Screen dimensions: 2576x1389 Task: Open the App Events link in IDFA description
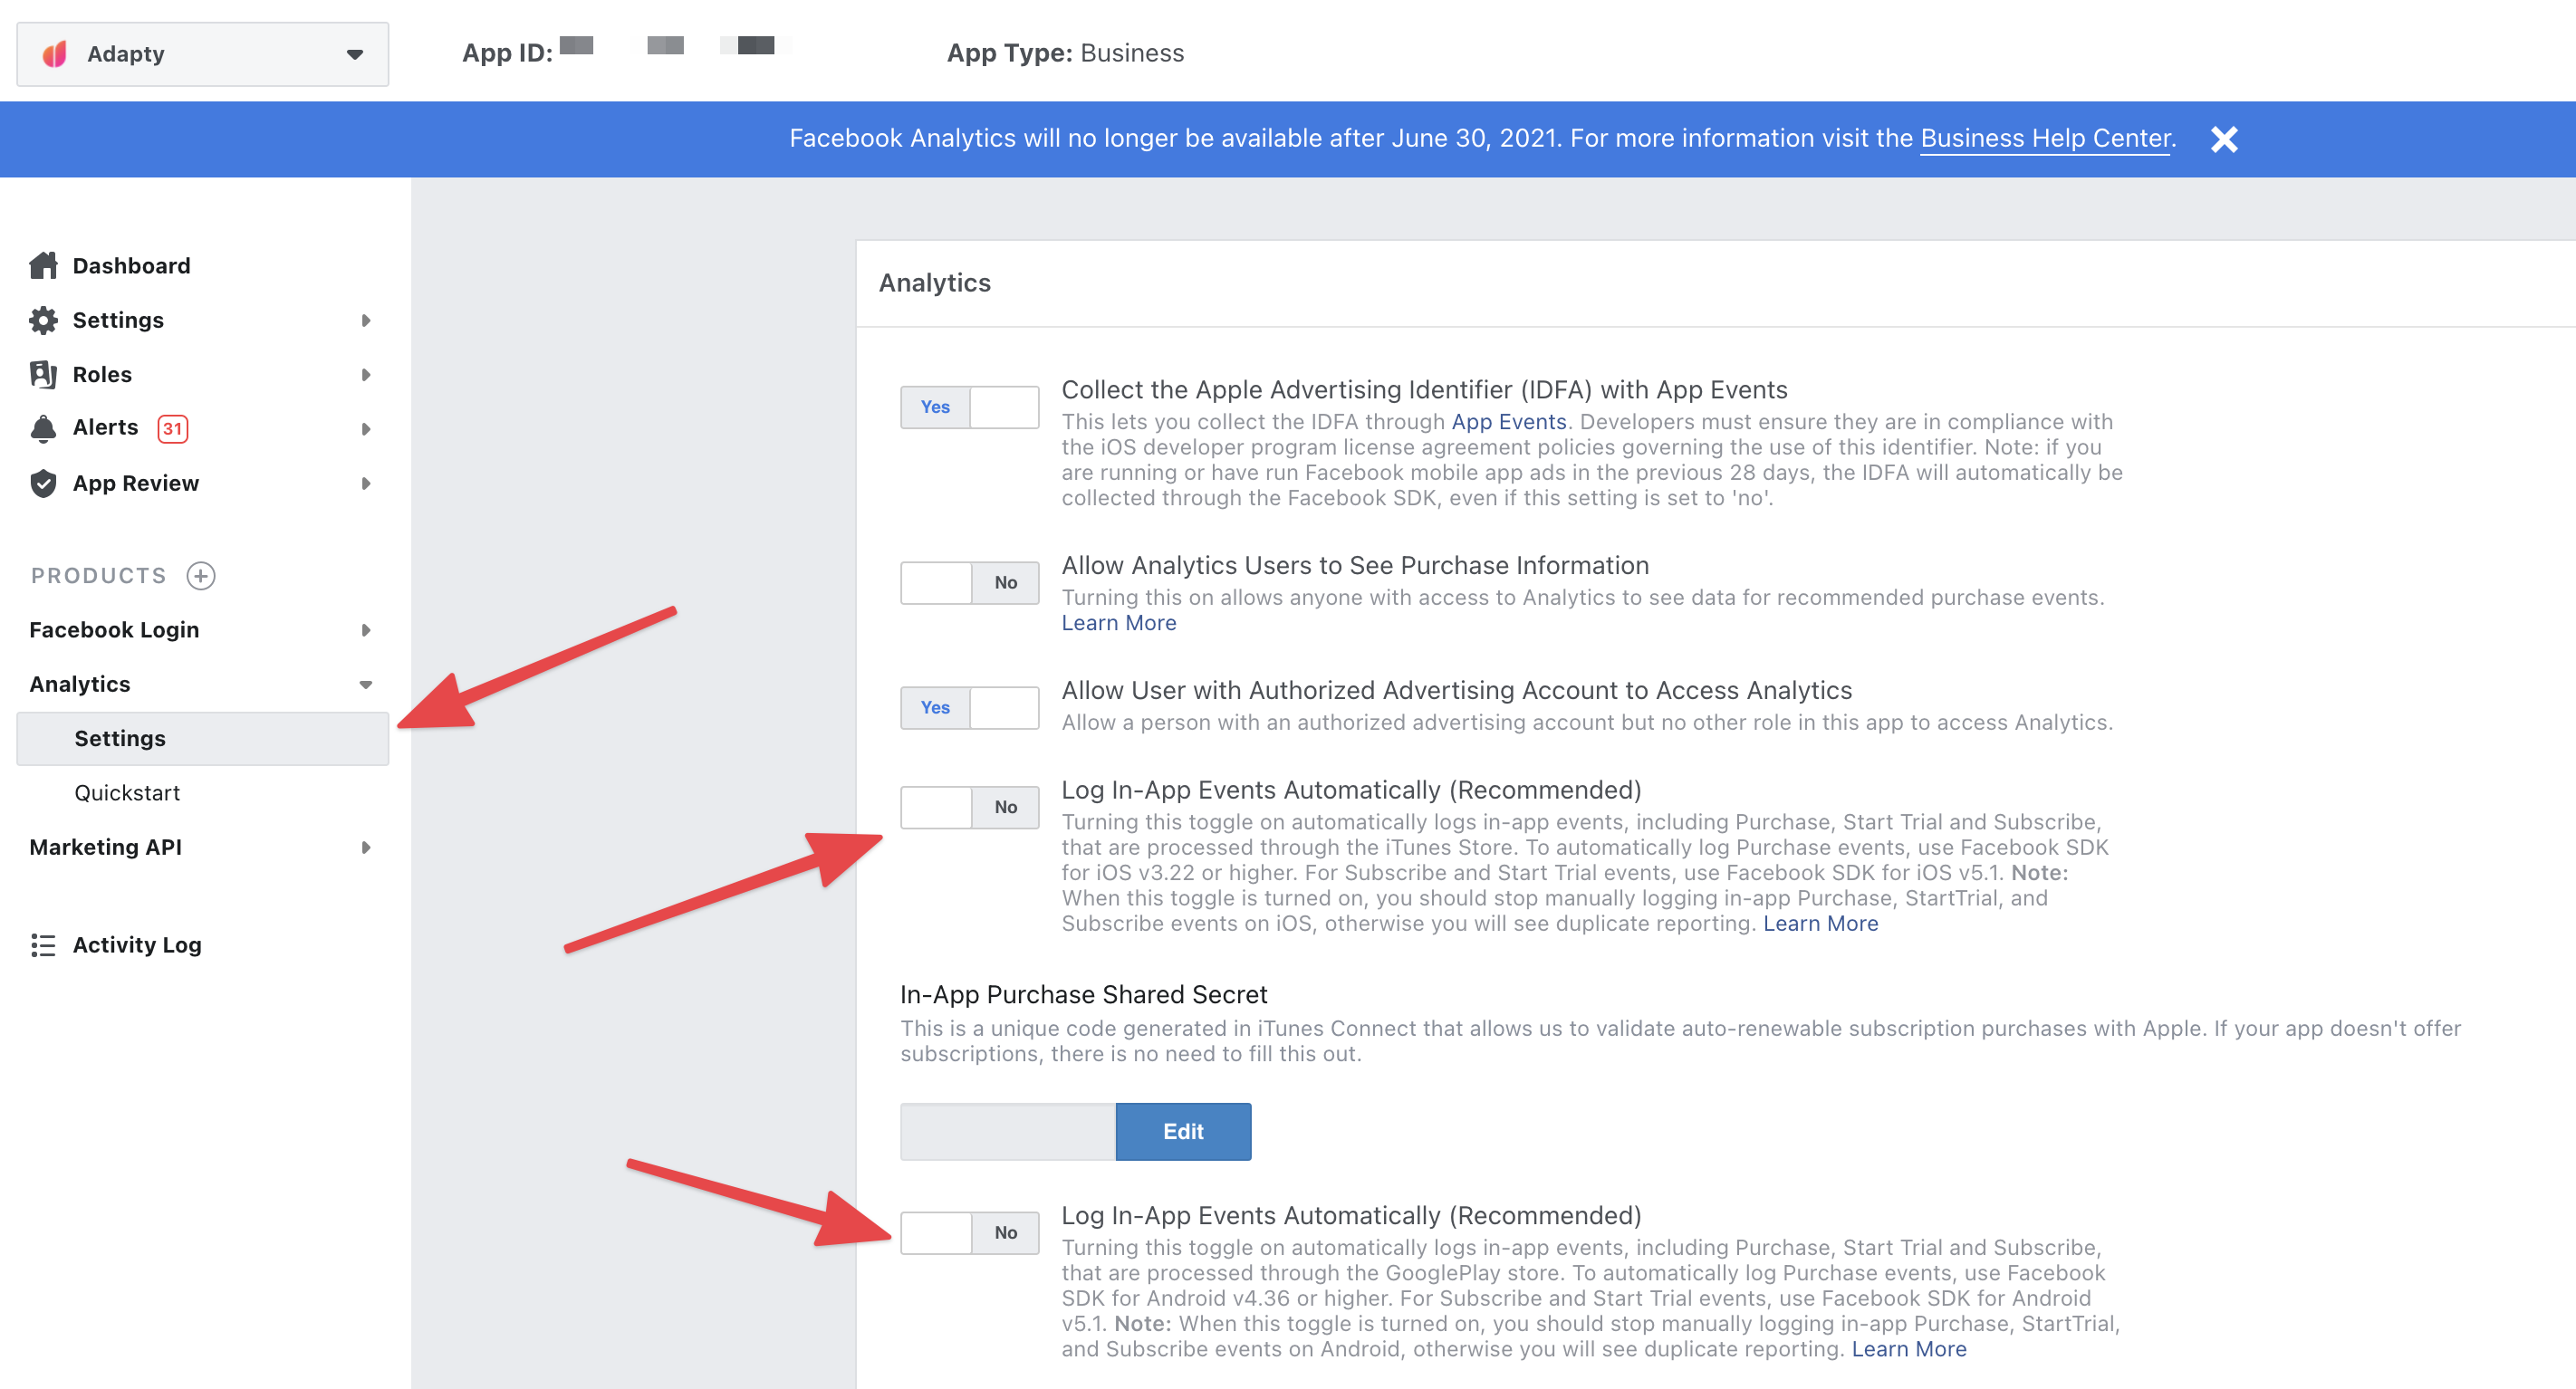1508,422
